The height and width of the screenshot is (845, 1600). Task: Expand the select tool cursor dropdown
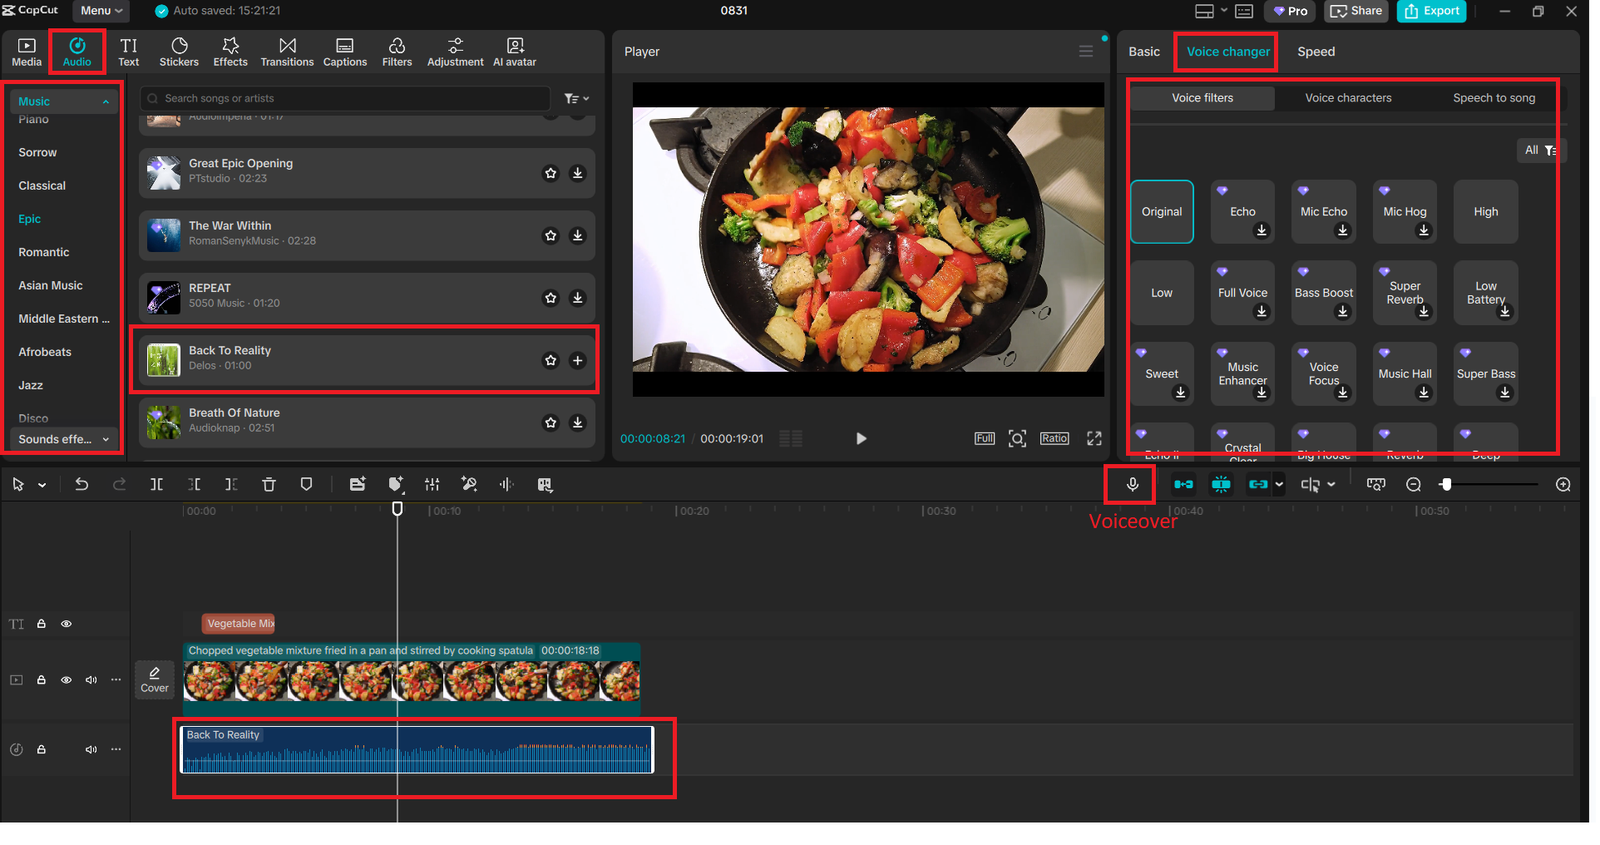click(42, 485)
